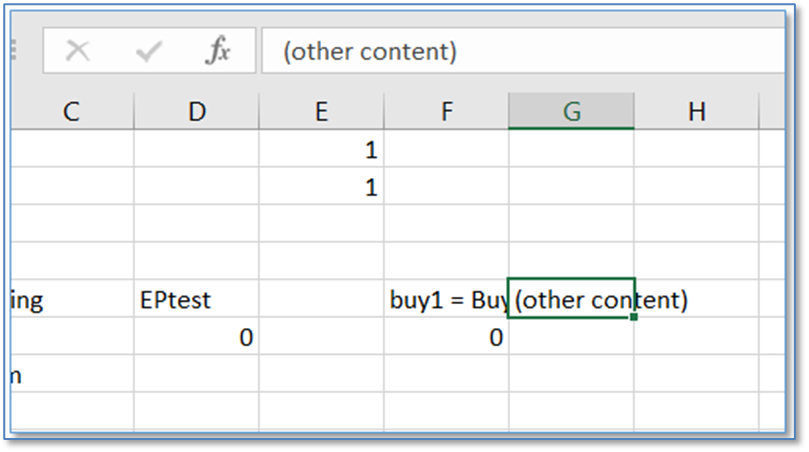Select column H header
The height and width of the screenshot is (452, 809).
[696, 112]
